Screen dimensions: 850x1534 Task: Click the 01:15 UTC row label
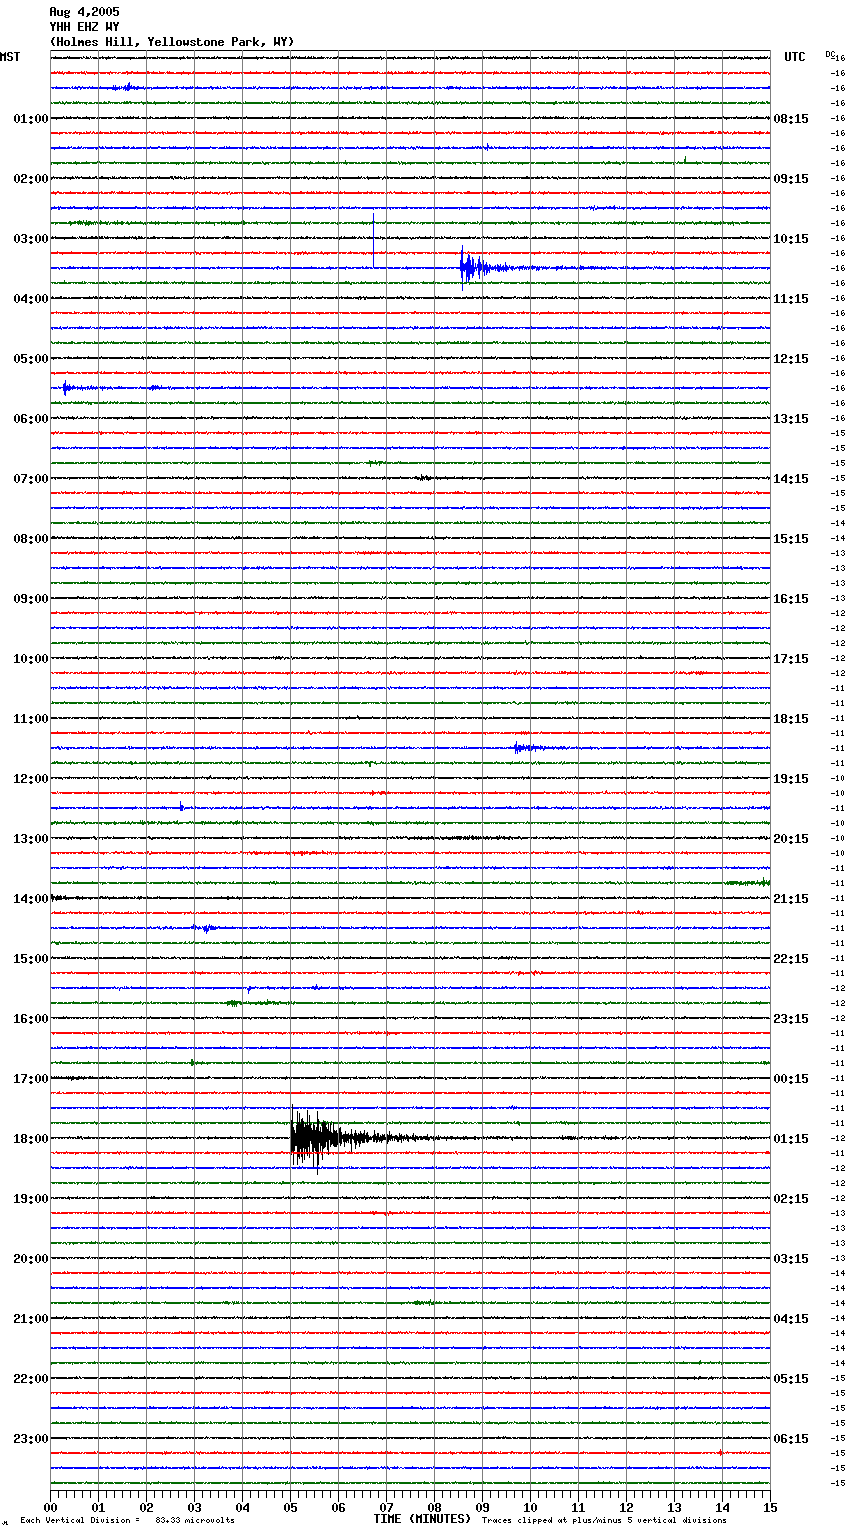point(791,1139)
